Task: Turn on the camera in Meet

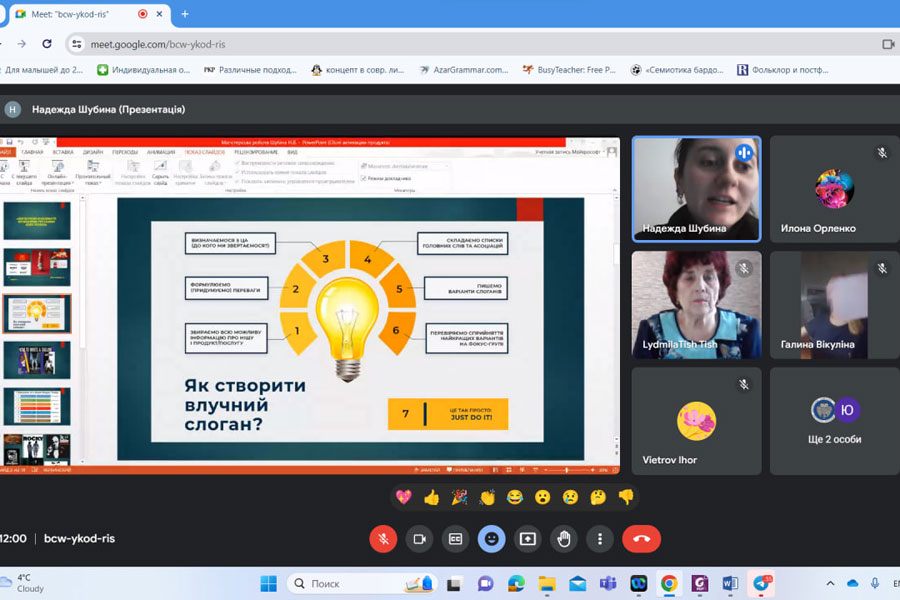Action: point(419,539)
